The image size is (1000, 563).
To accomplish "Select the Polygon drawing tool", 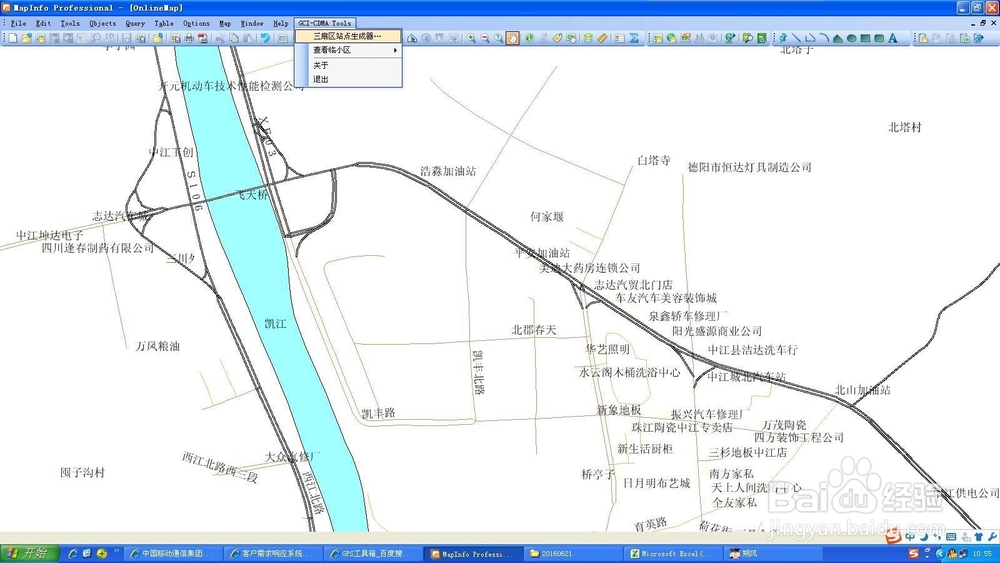I will (837, 38).
